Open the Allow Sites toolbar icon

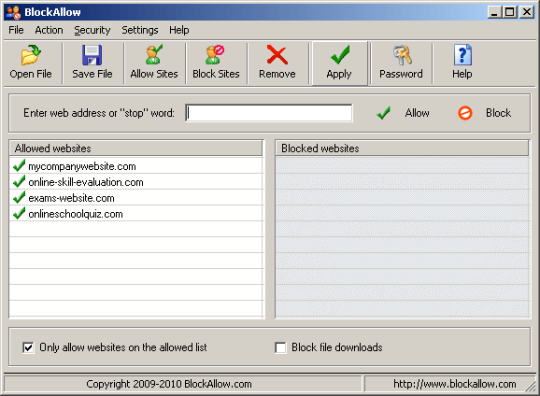coord(154,55)
